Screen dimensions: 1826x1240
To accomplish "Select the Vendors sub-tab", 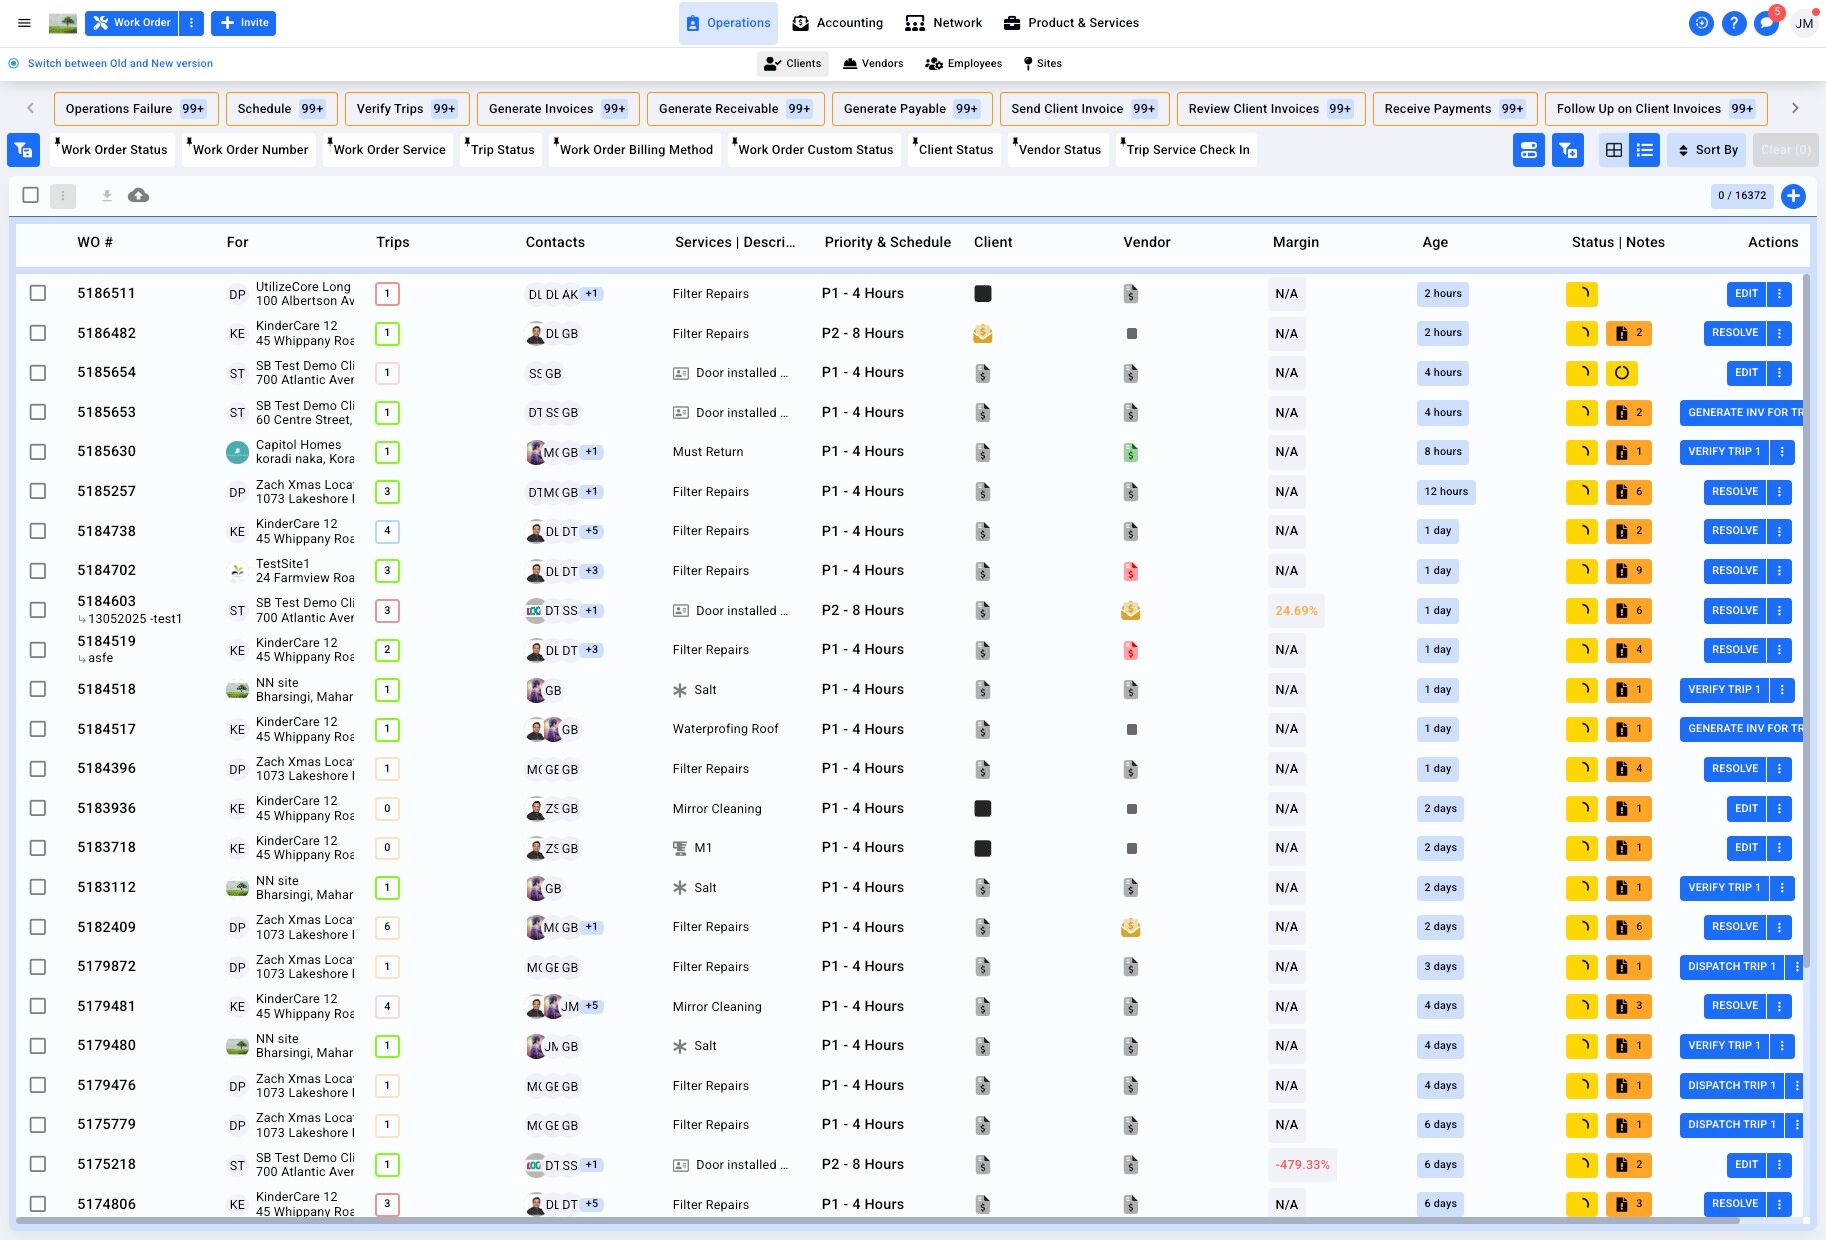I will [x=873, y=63].
